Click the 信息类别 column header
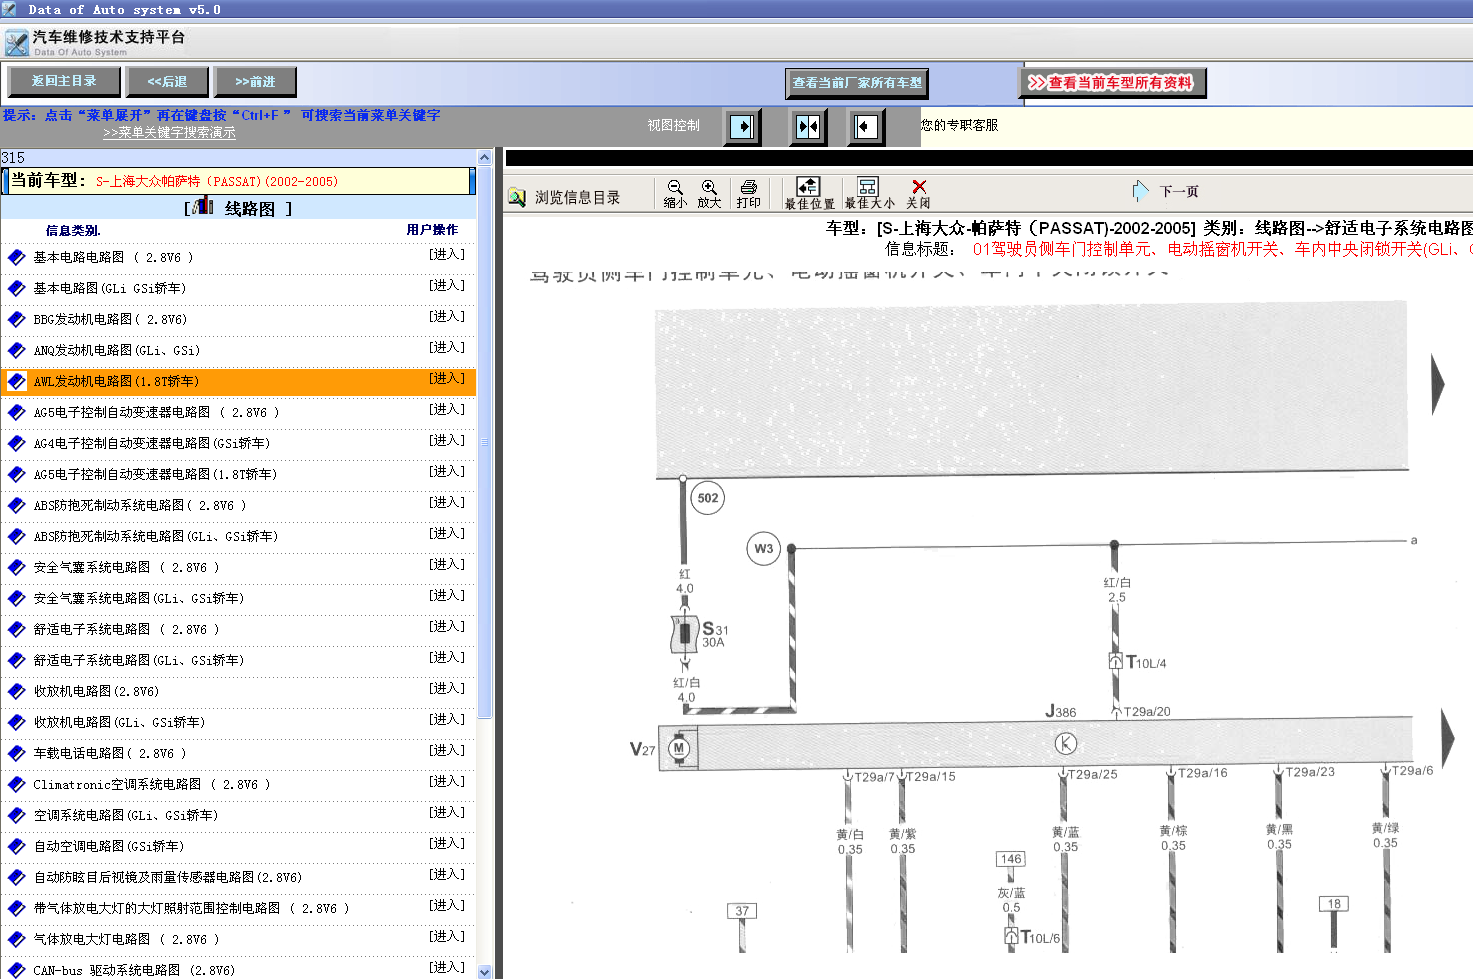 [73, 230]
